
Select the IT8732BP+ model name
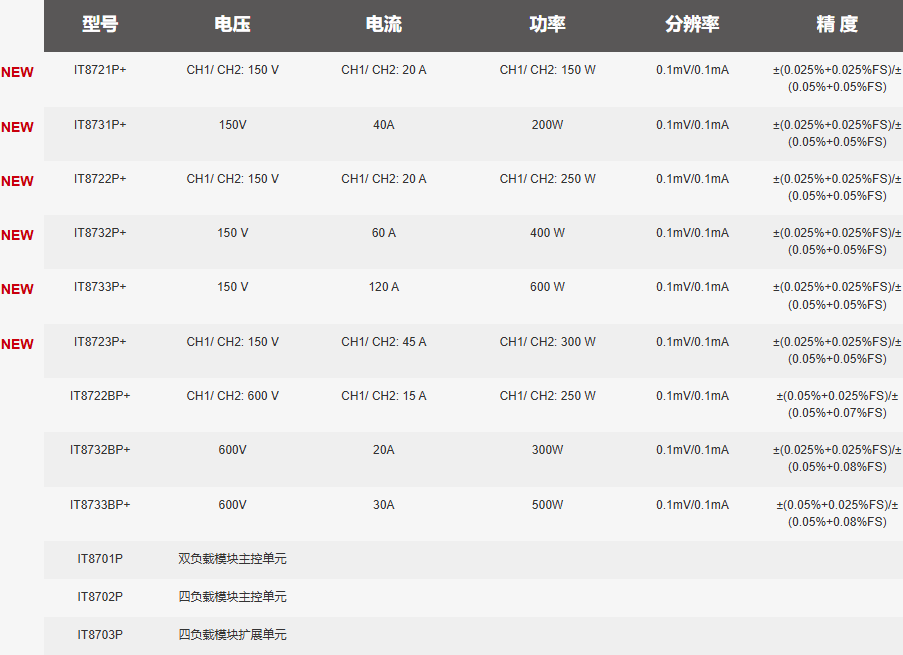point(100,450)
